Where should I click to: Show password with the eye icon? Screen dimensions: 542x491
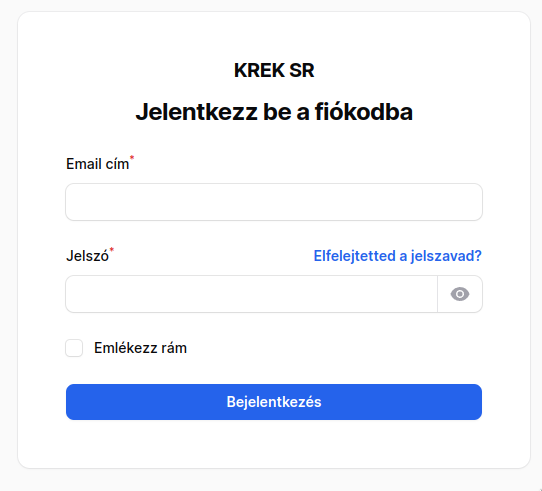(460, 294)
